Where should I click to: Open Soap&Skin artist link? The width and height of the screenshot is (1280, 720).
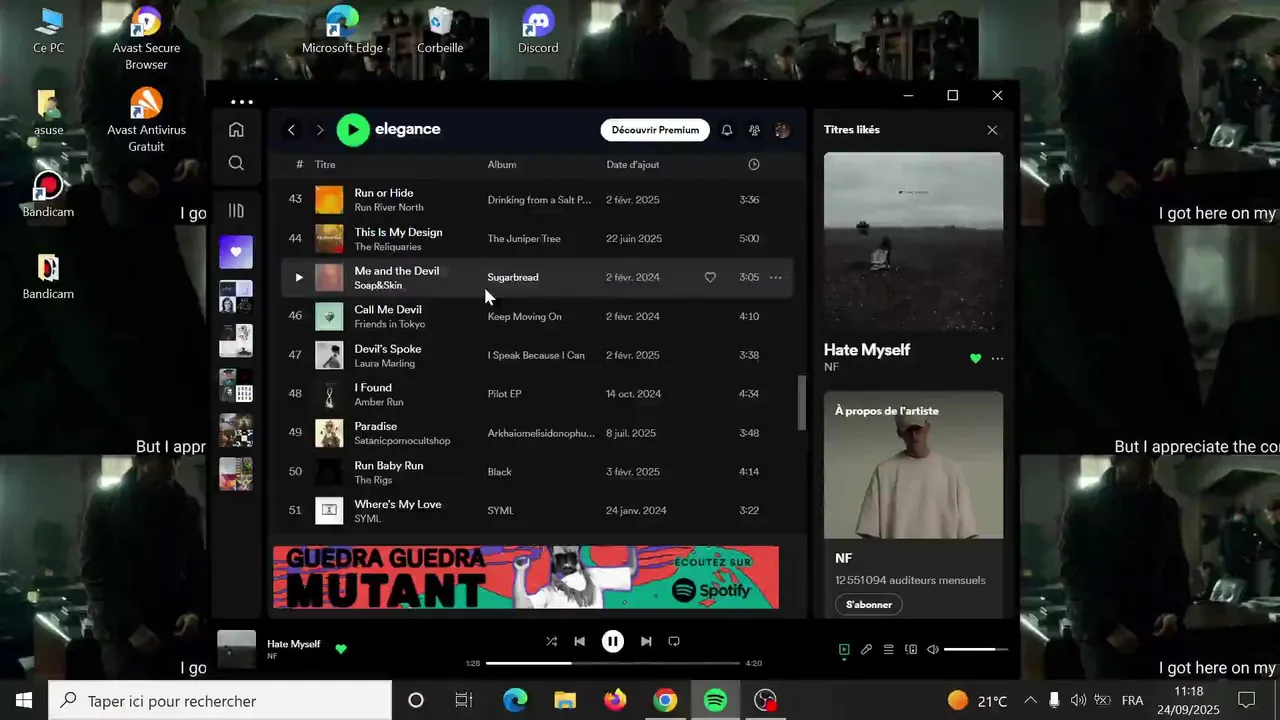pos(378,285)
